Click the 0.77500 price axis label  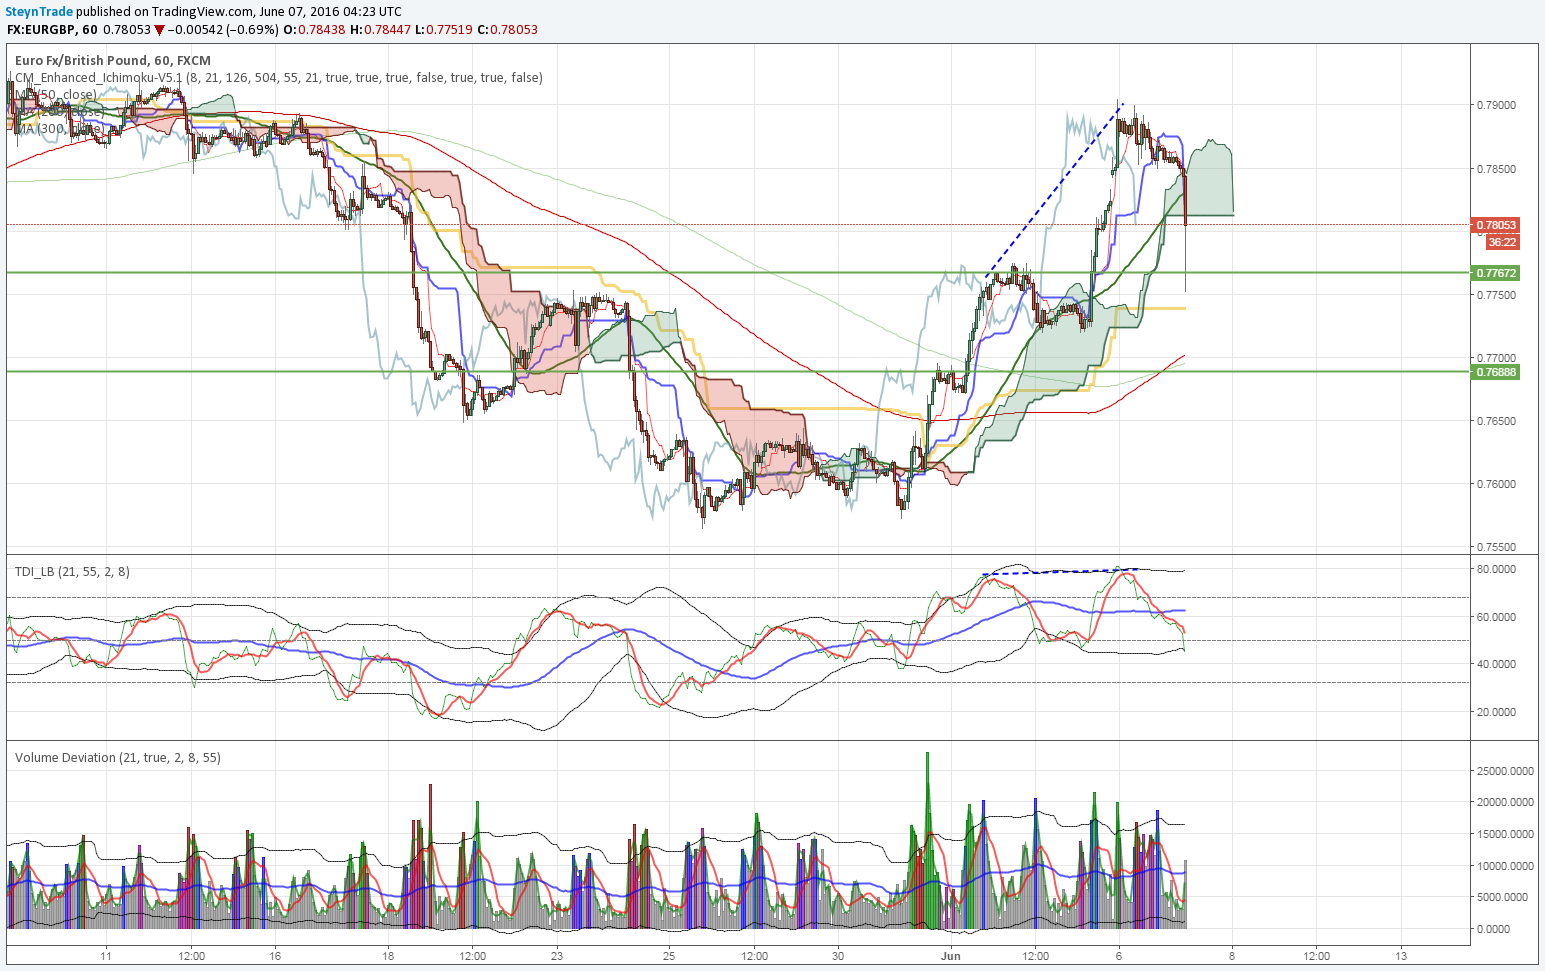tap(1496, 295)
